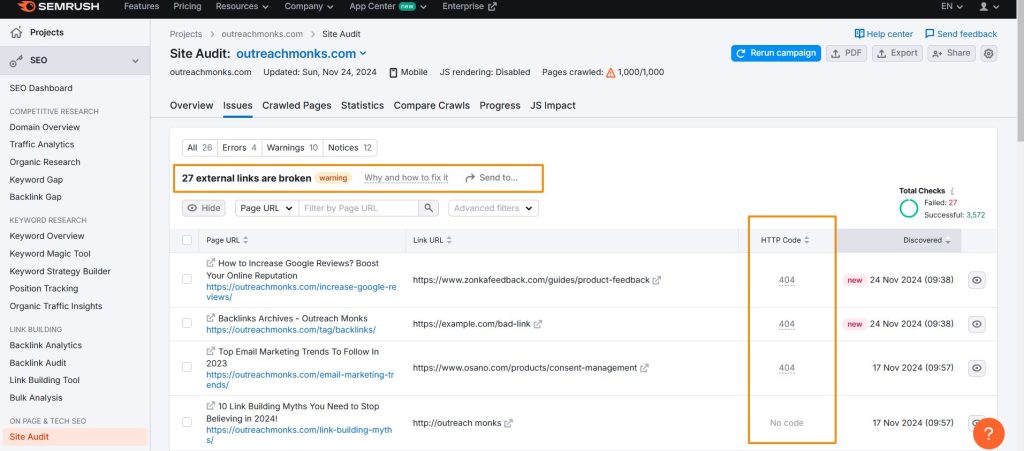Click the Total Checks progress circle

click(909, 208)
